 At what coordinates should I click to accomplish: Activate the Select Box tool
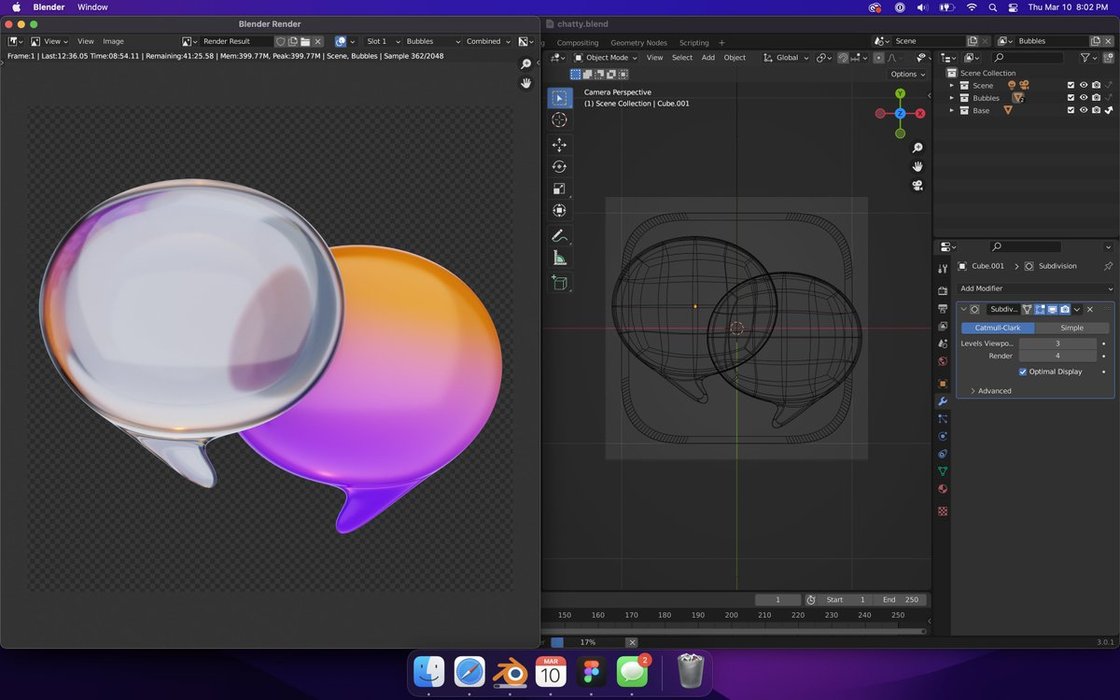[x=559, y=98]
